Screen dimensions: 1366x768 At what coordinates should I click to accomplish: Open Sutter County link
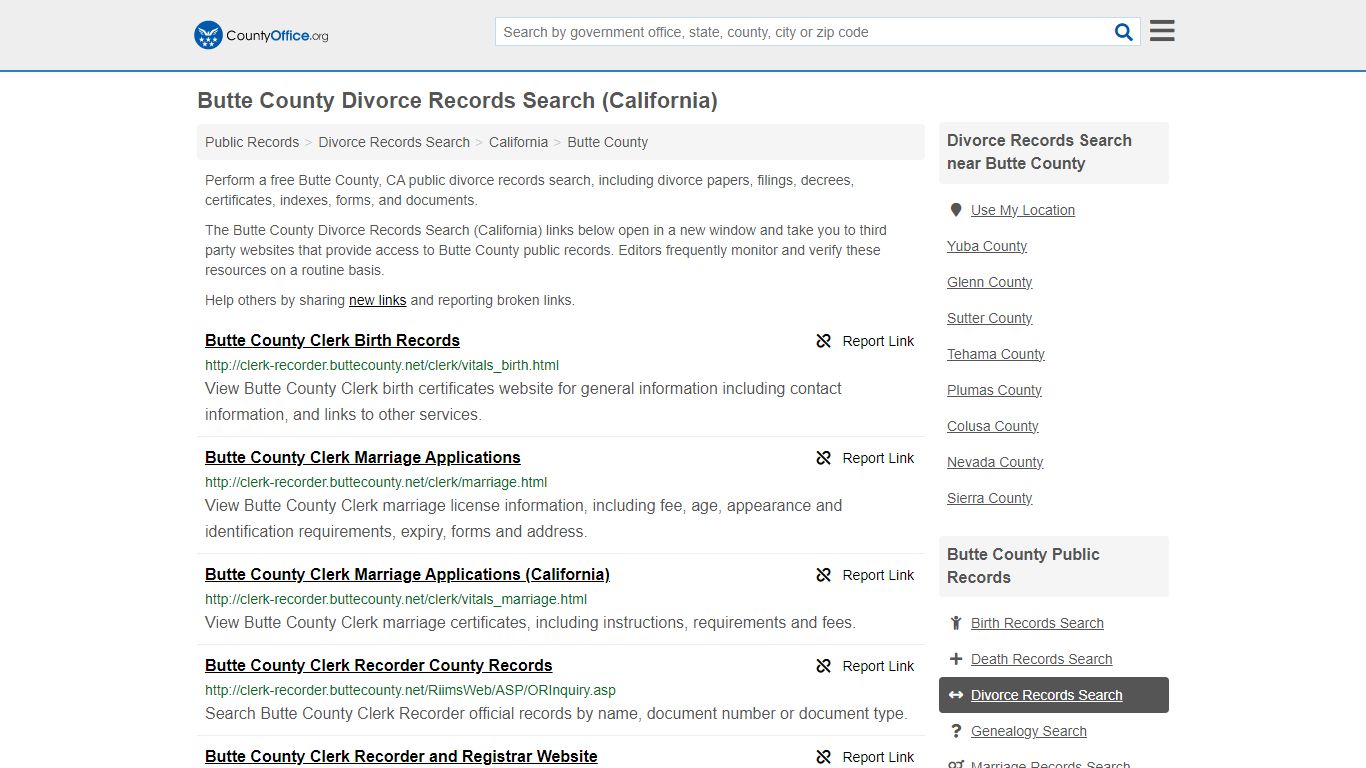click(989, 318)
